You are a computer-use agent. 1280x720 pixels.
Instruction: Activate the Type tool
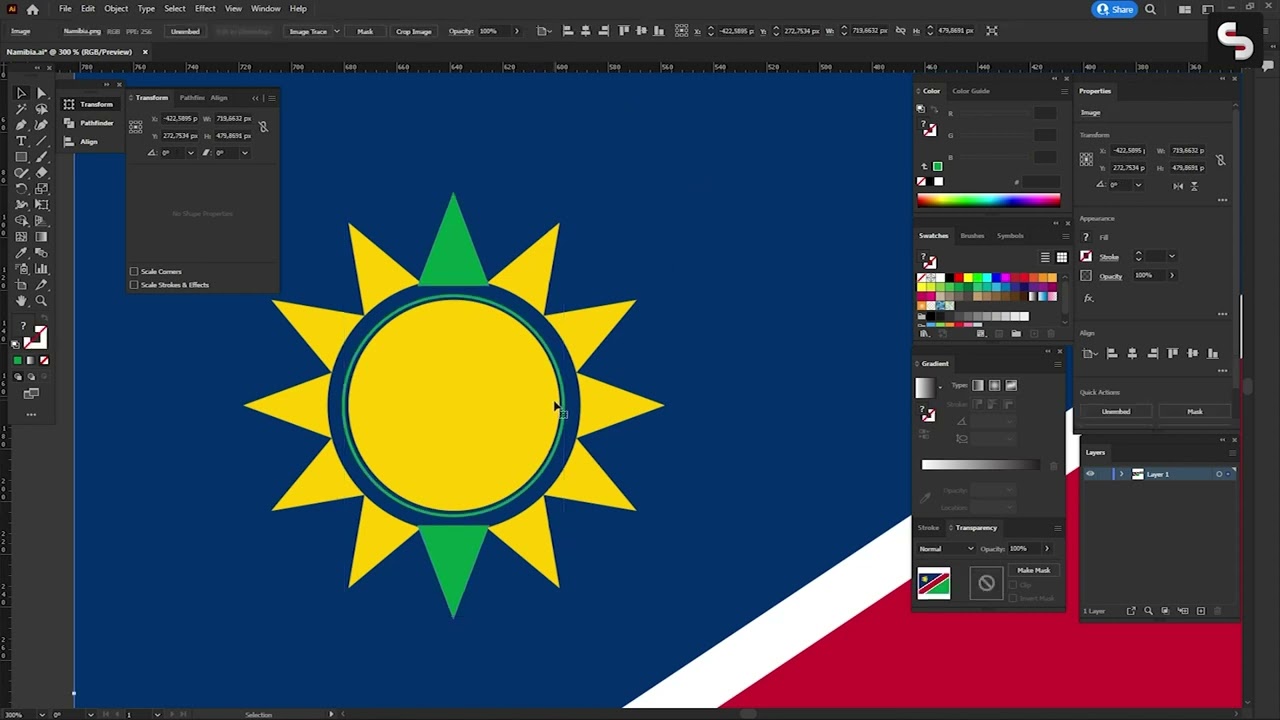point(21,141)
